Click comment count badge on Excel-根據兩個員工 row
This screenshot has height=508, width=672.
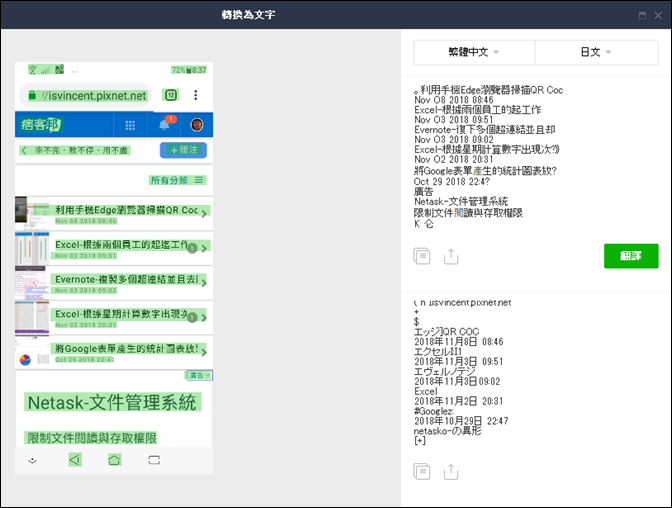coord(192,248)
